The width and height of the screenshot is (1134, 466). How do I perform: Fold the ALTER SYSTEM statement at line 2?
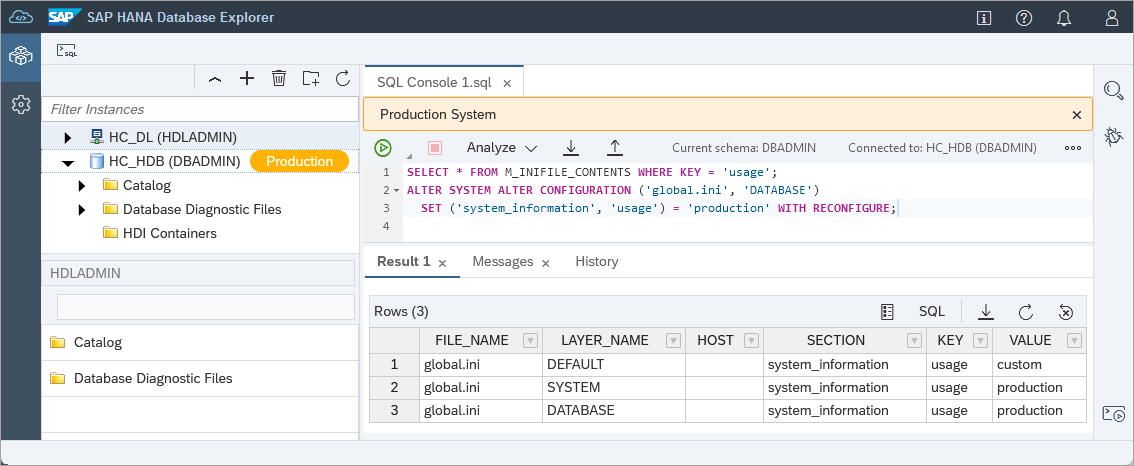click(x=396, y=190)
